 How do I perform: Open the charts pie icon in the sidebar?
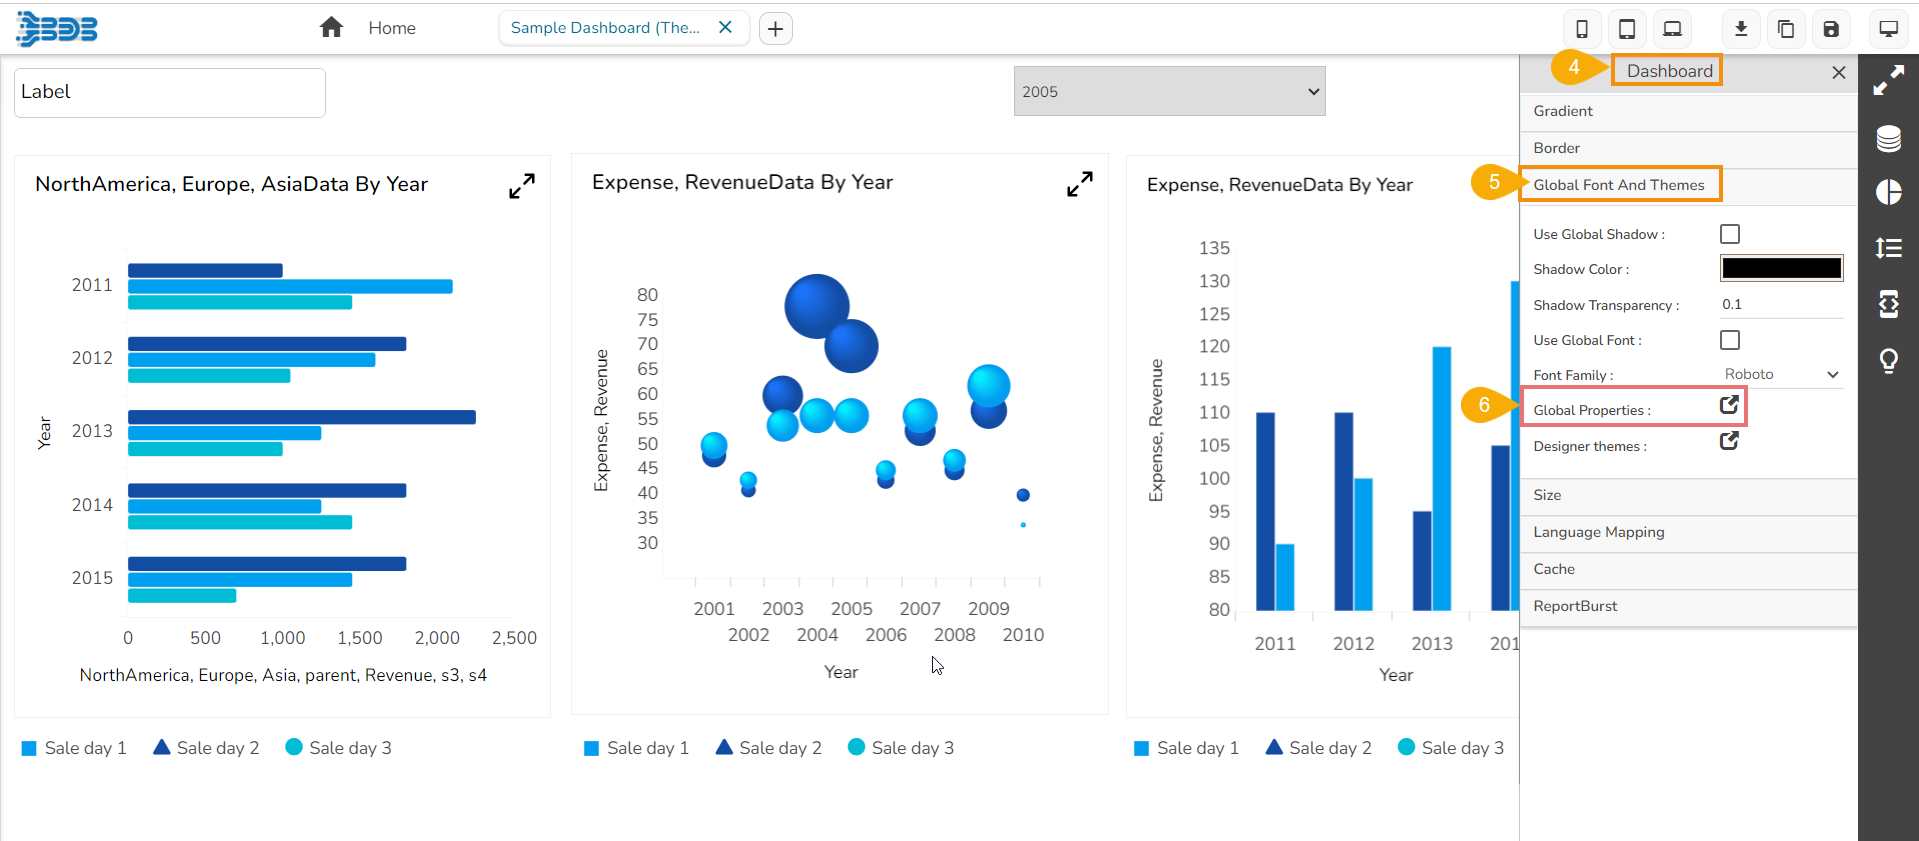pos(1888,192)
